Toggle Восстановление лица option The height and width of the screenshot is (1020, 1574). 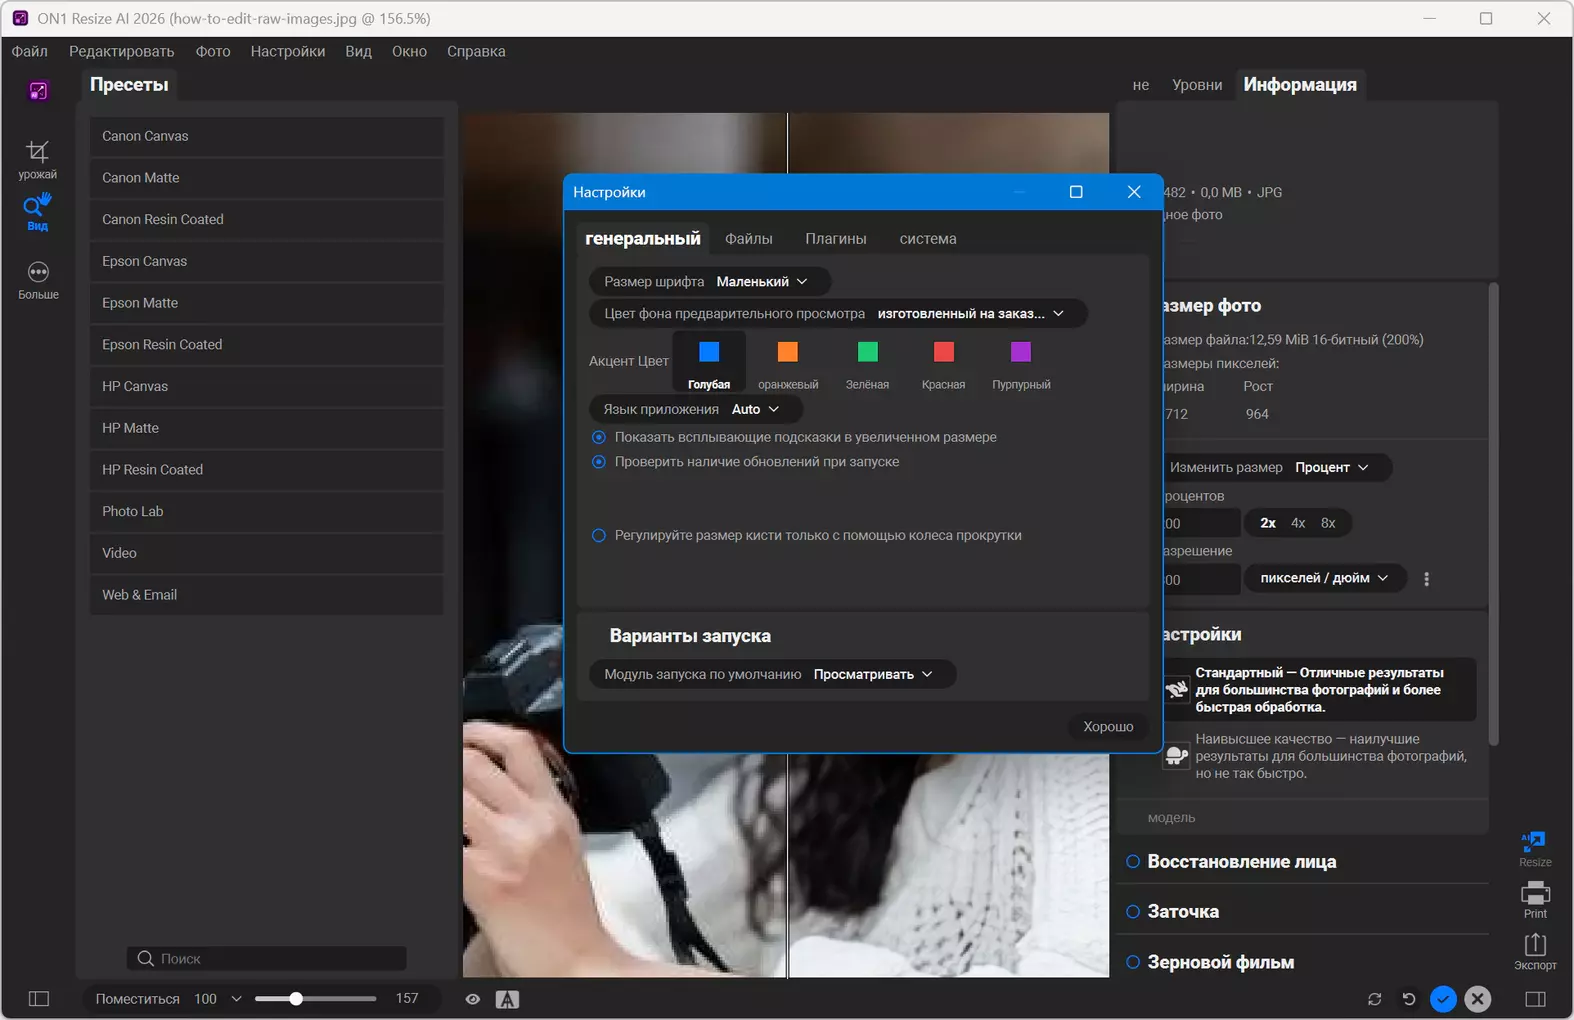[1133, 861]
